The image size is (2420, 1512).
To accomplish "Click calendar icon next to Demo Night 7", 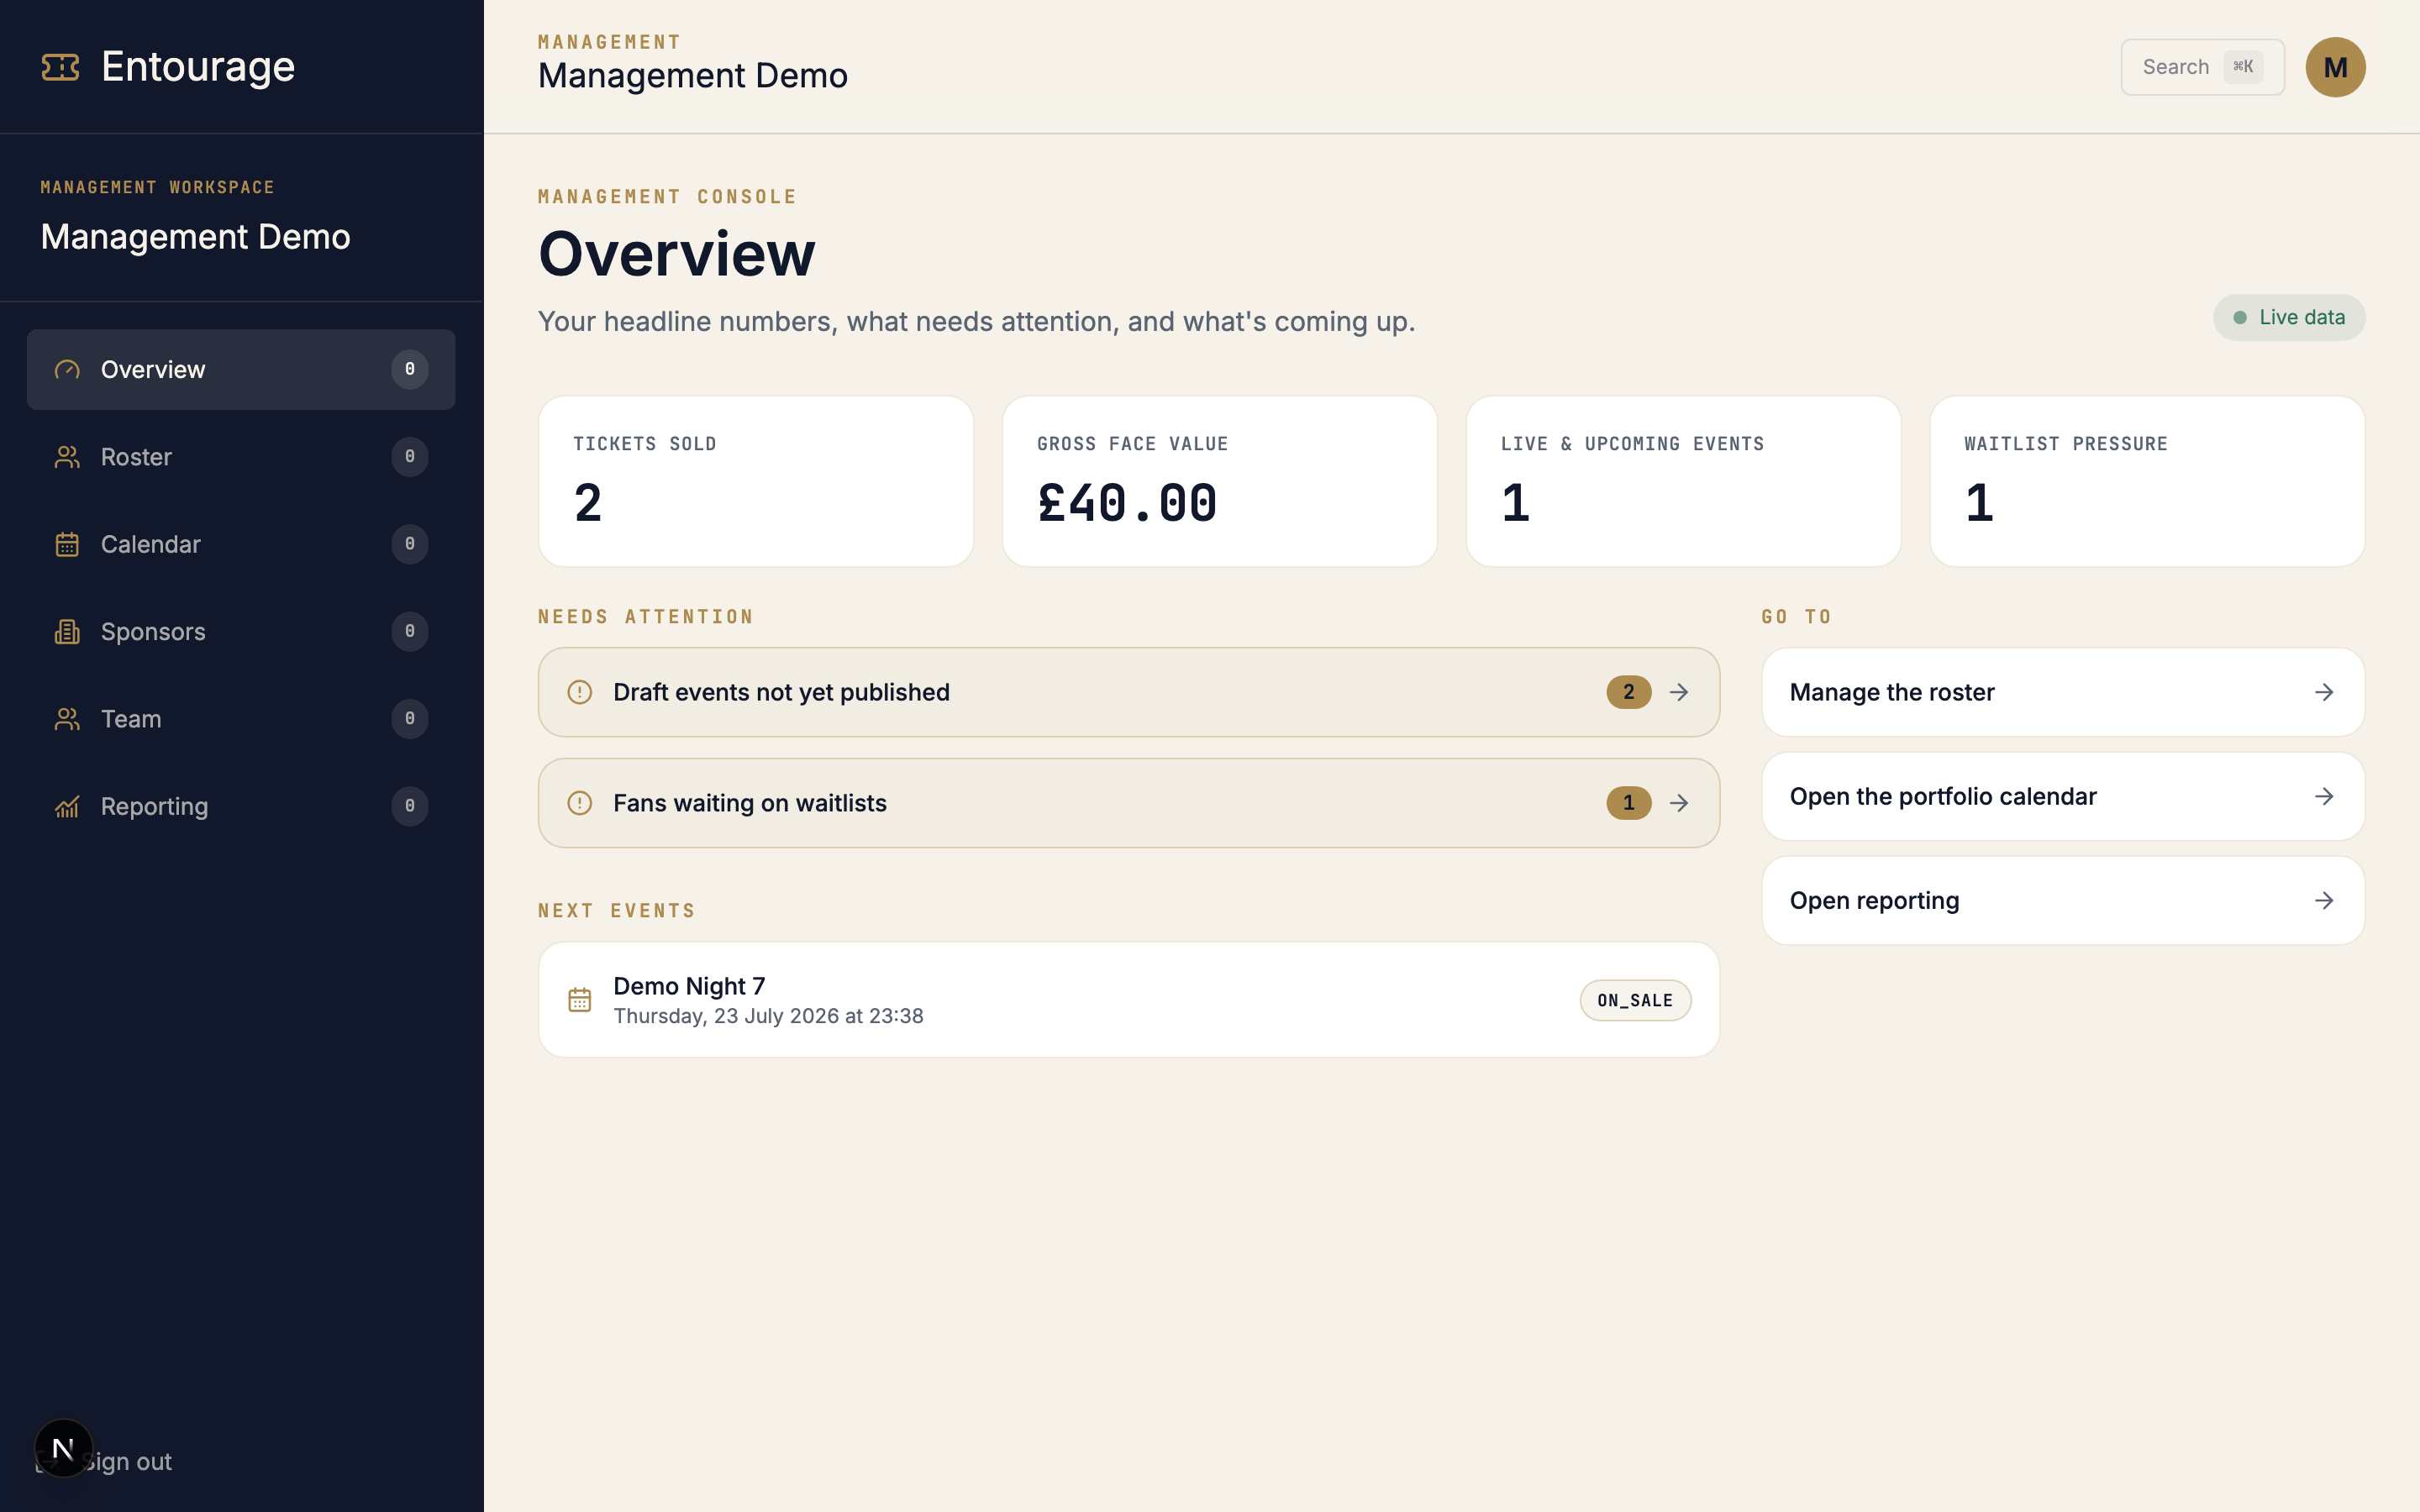I will point(580,1000).
